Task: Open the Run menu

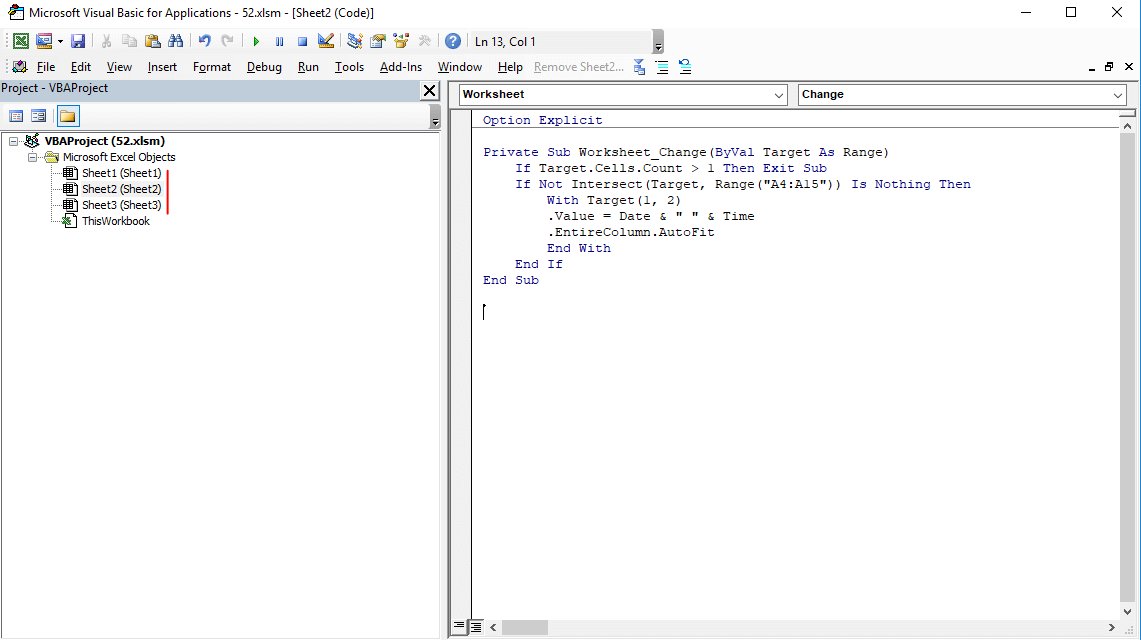Action: (309, 67)
